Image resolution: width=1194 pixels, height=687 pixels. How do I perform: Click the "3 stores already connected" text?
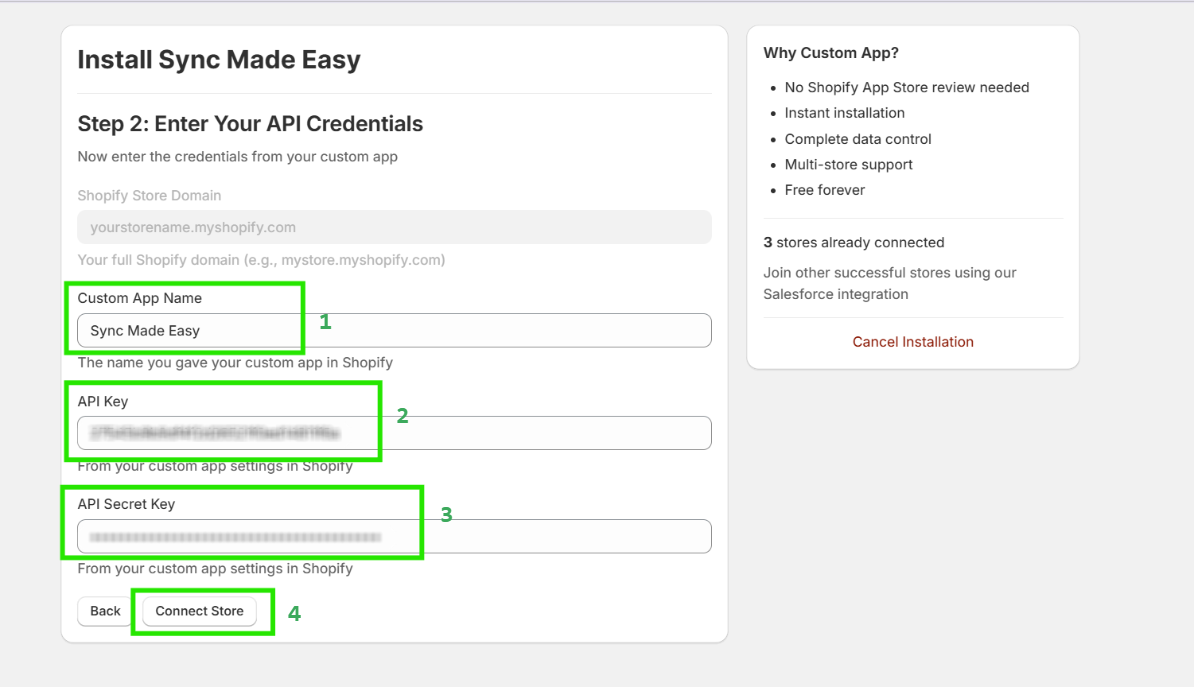[x=854, y=242]
